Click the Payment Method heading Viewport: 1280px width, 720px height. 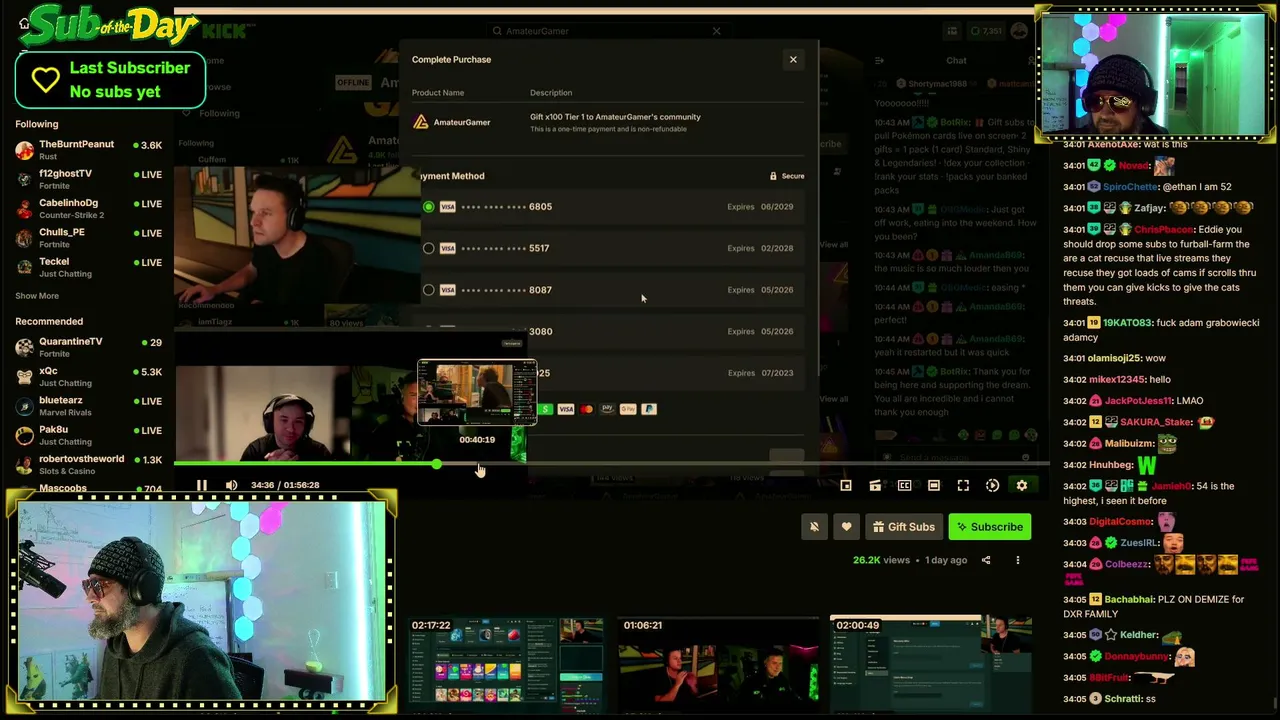pos(452,176)
